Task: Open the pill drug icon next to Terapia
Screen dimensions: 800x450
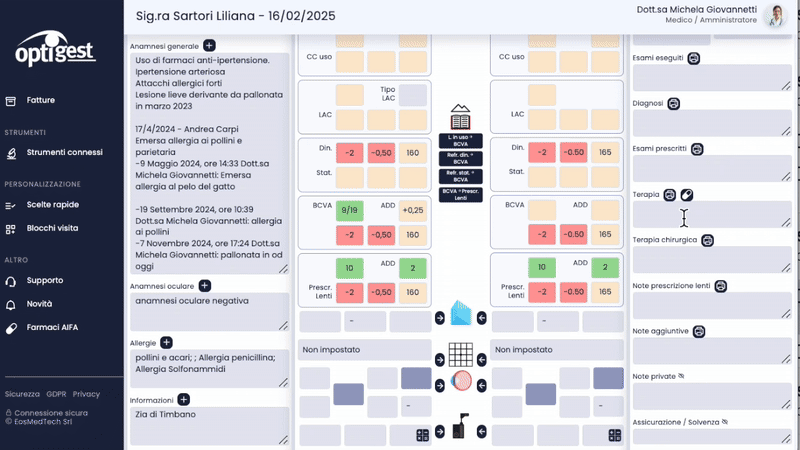Action: (x=687, y=194)
